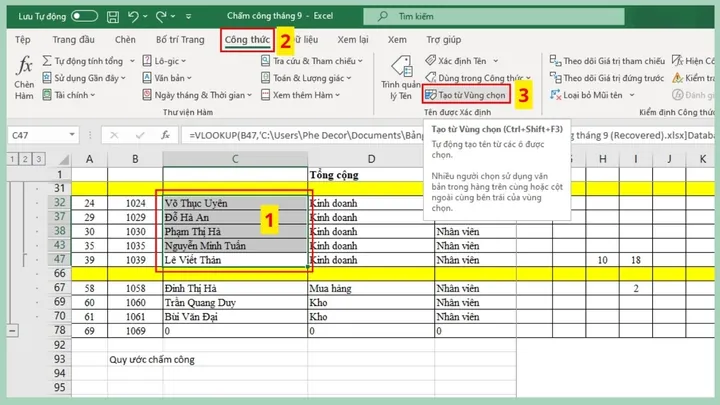Click Tự động tính tổng sigma icon
Viewport: 720px width, 405px height.
[x=47, y=61]
